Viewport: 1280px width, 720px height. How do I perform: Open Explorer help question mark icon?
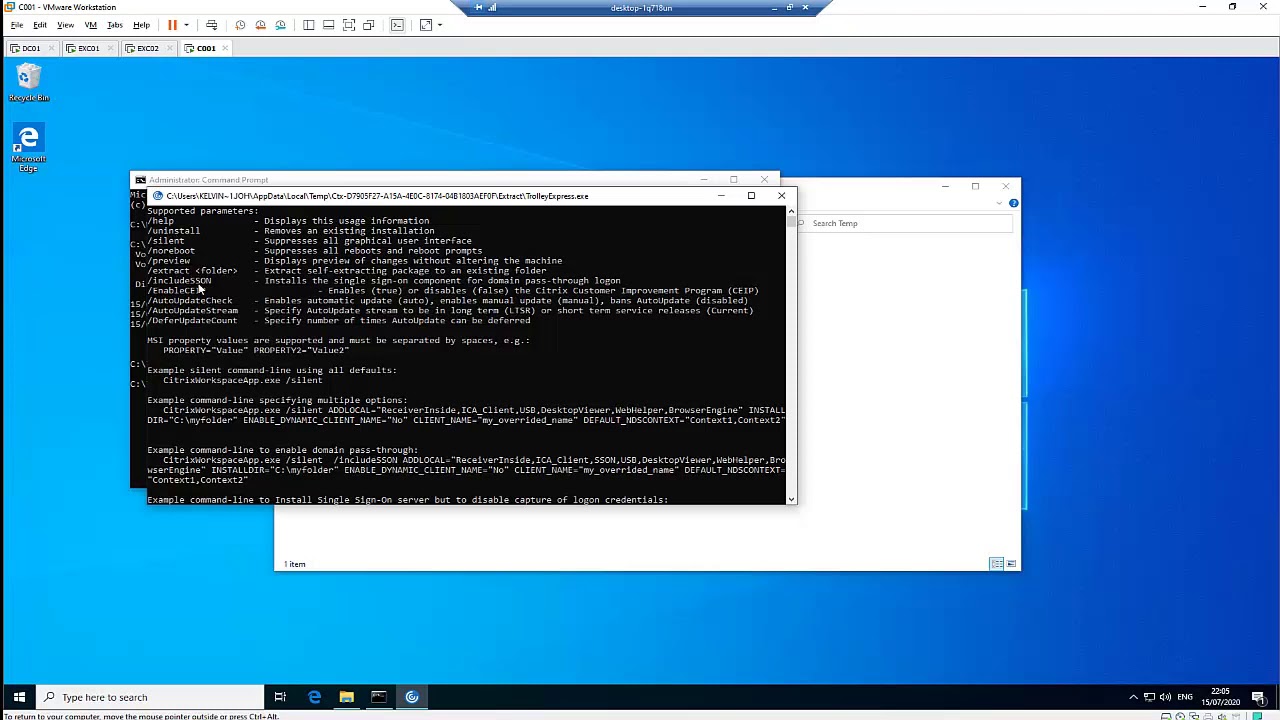coord(1013,203)
